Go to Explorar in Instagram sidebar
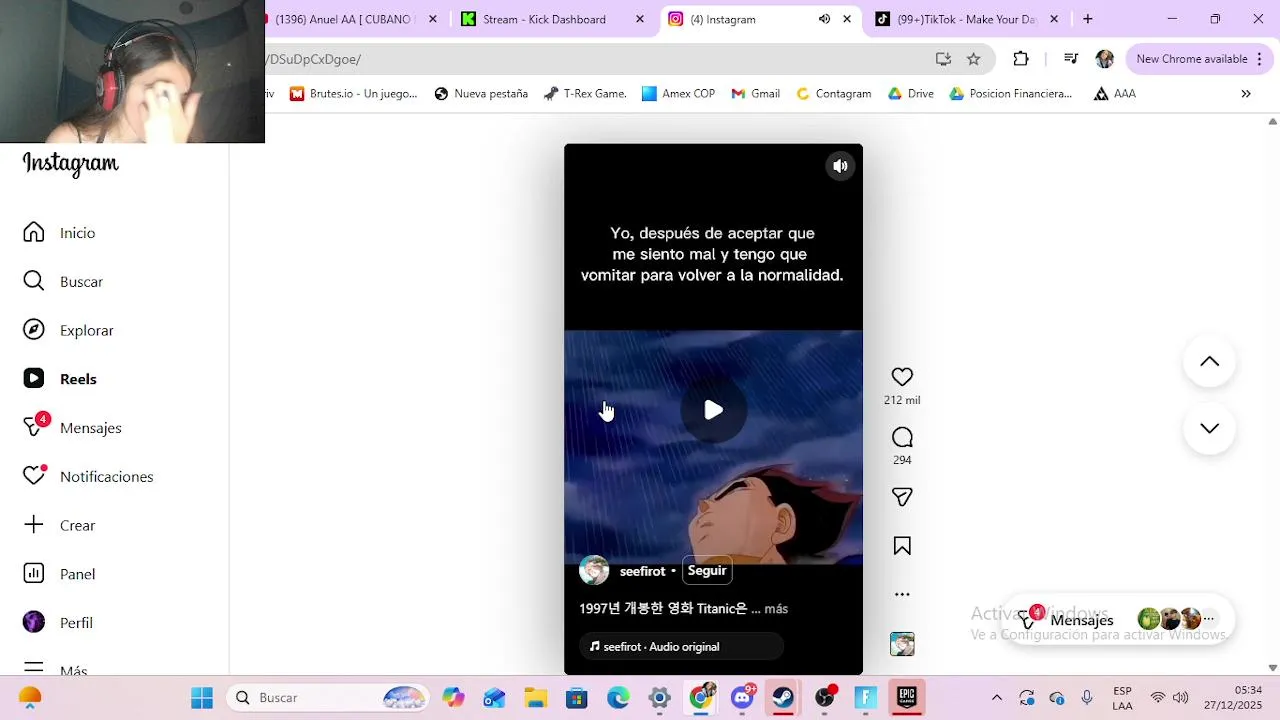Viewport: 1280px width, 720px height. pos(68,330)
